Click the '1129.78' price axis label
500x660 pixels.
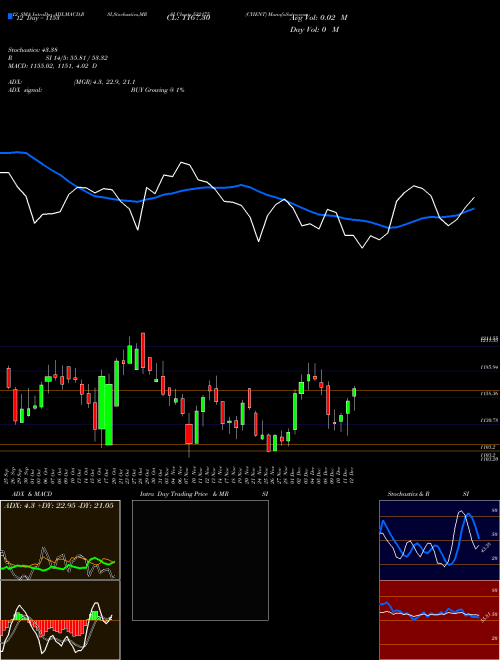(x=489, y=420)
